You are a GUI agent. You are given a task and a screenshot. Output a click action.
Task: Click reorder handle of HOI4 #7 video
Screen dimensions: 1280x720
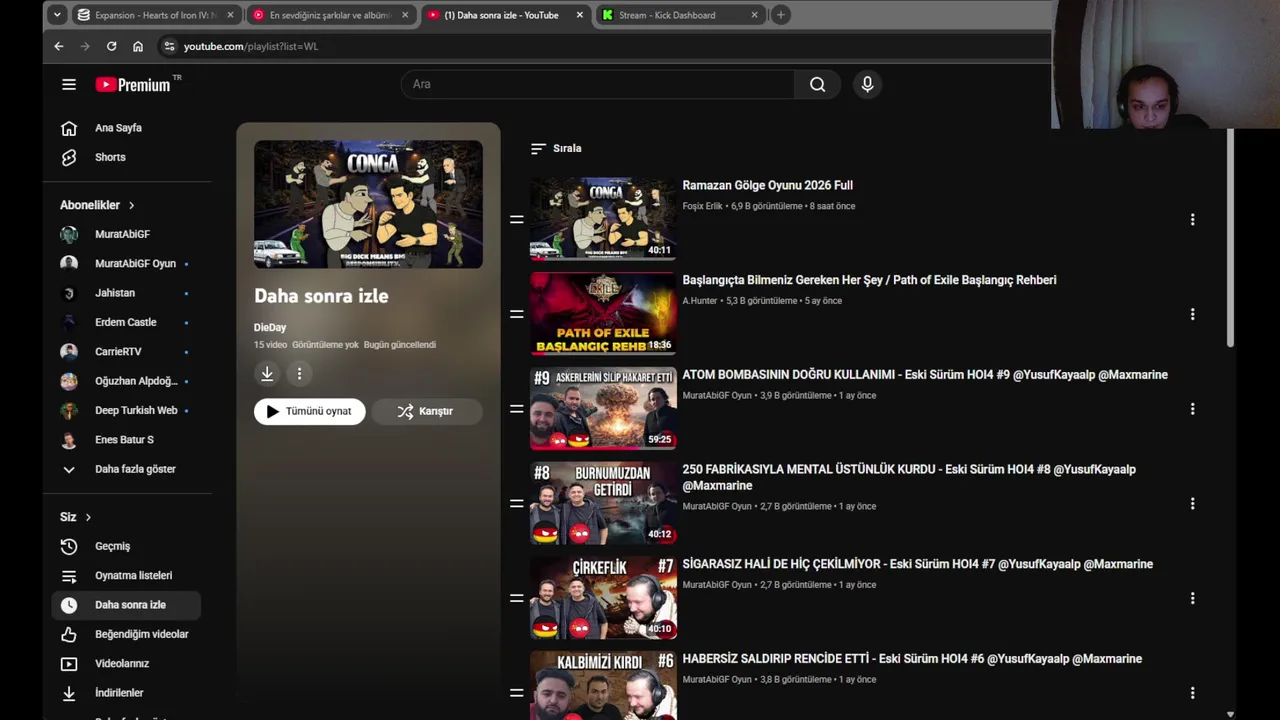(517, 598)
